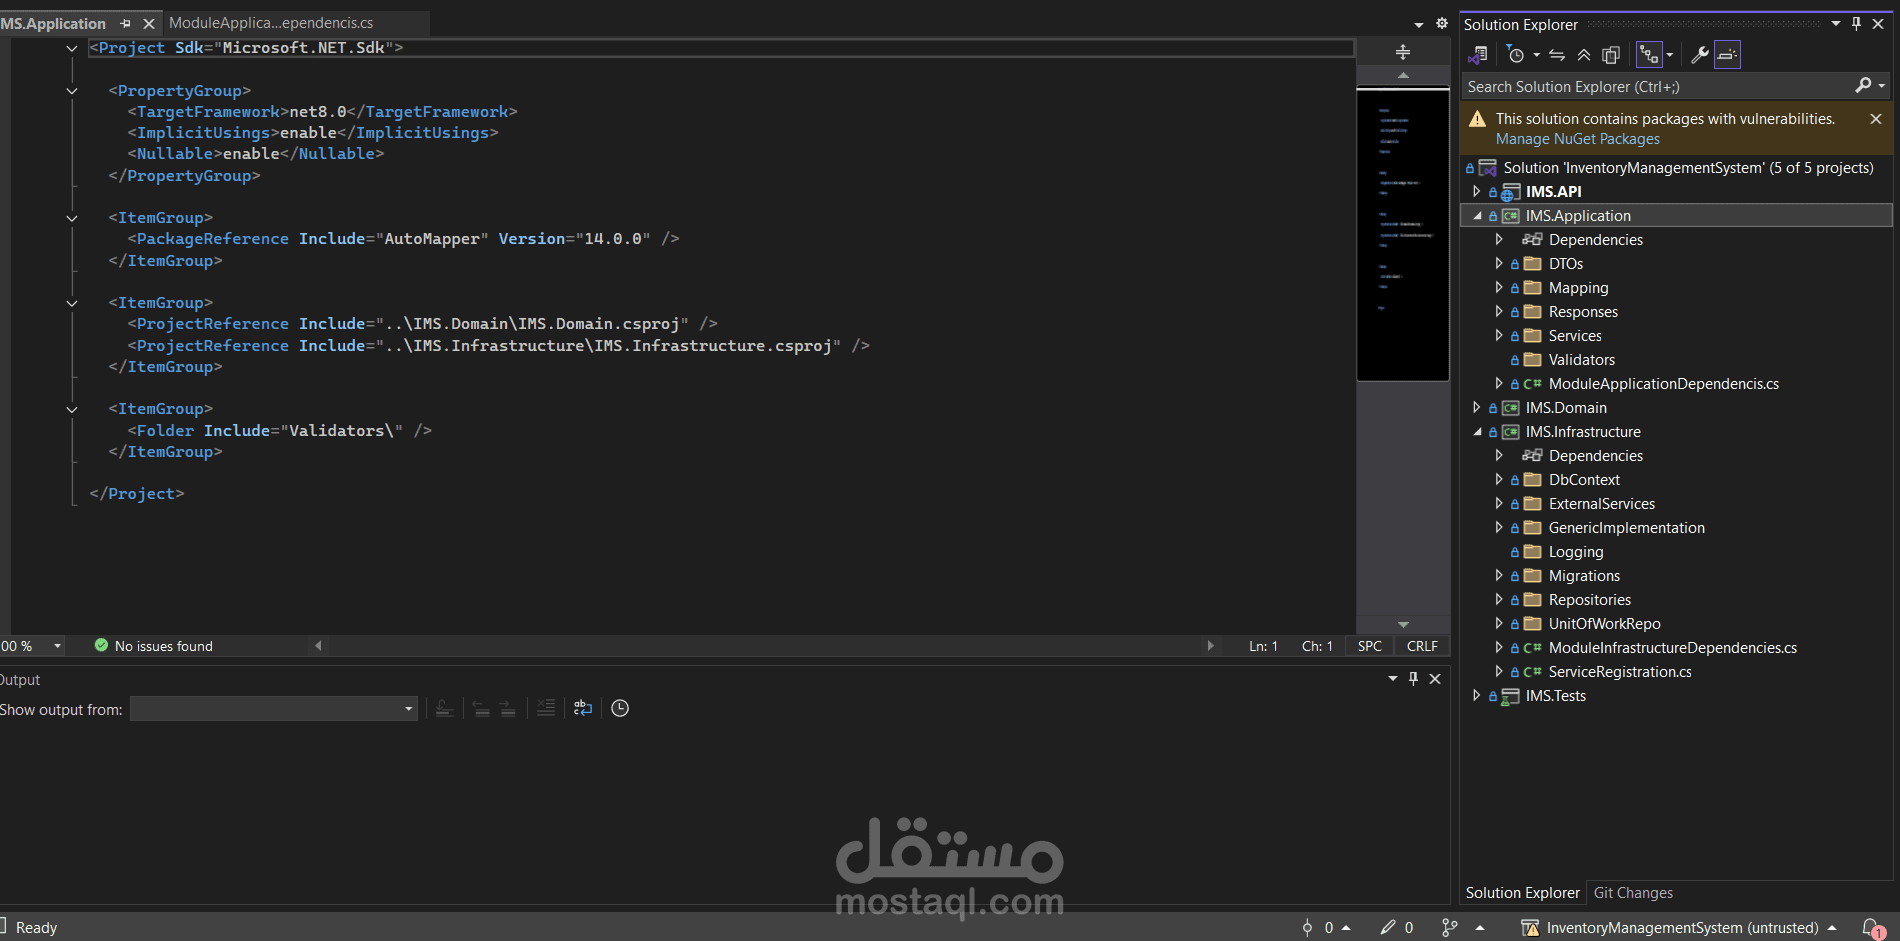Expand IMS.Tests project node
Screen dimensions: 1900x941
click(x=1476, y=695)
